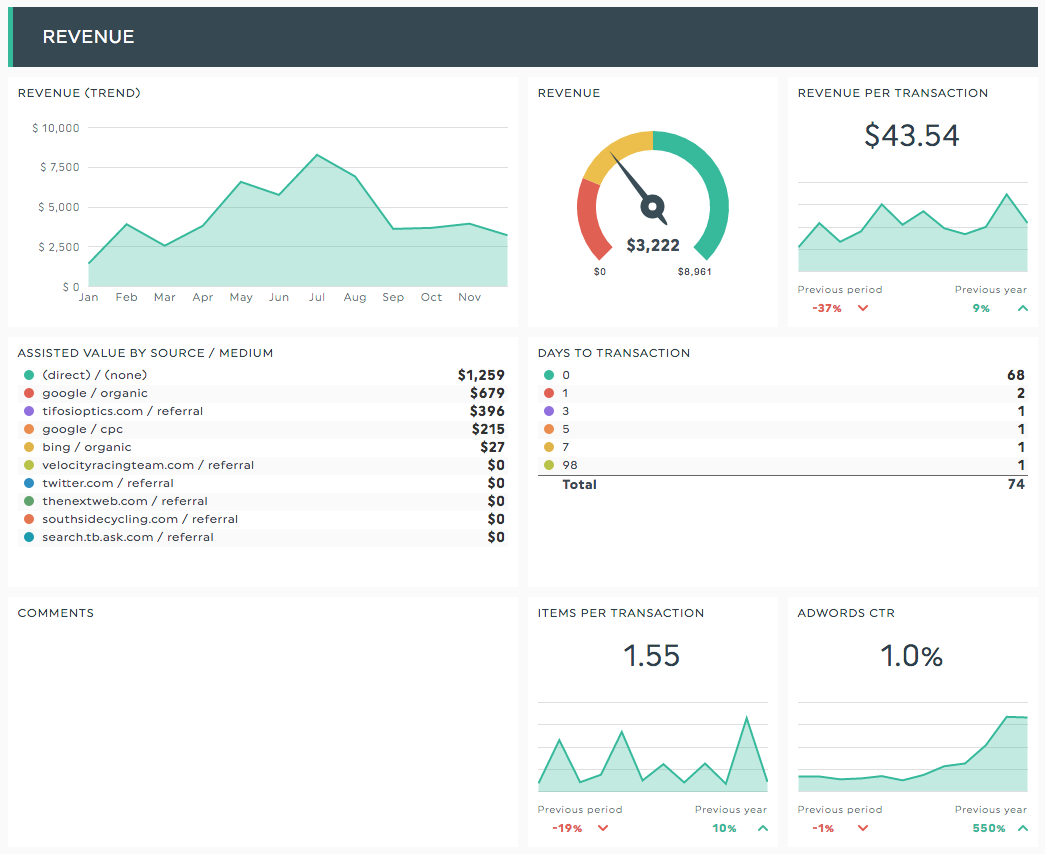Click the COMMENTS widget title
This screenshot has width=1045, height=854.
(56, 613)
